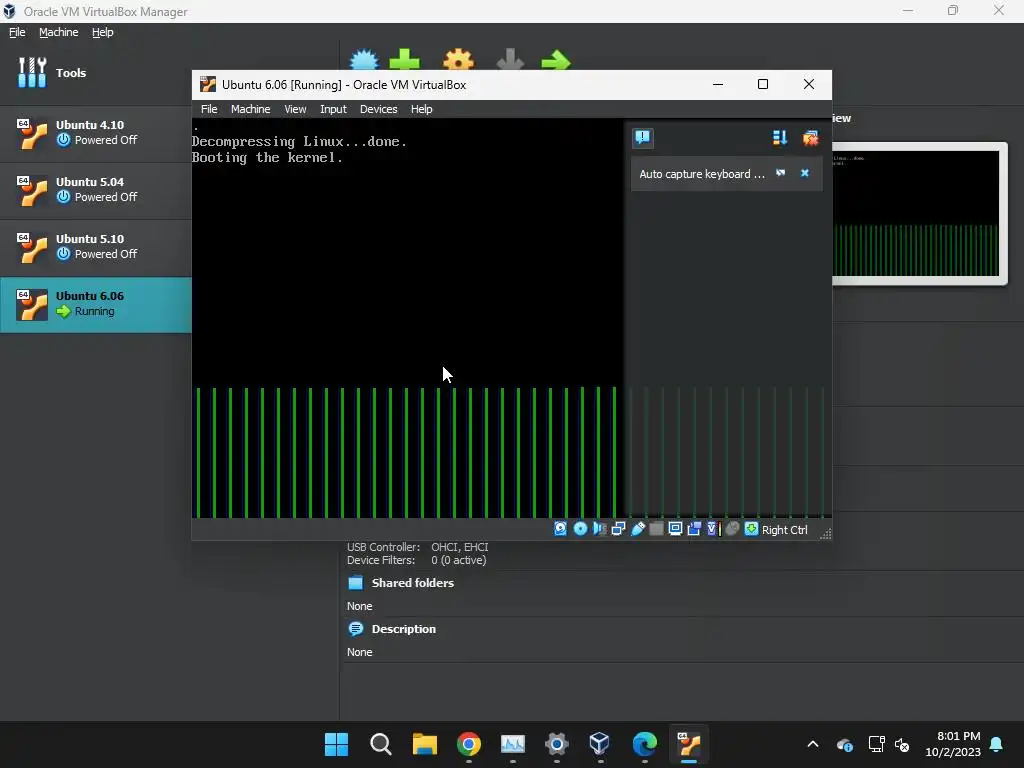Screen dimensions: 1024x768
Task: Click the green Show arrow toolbar icon
Action: point(556,61)
